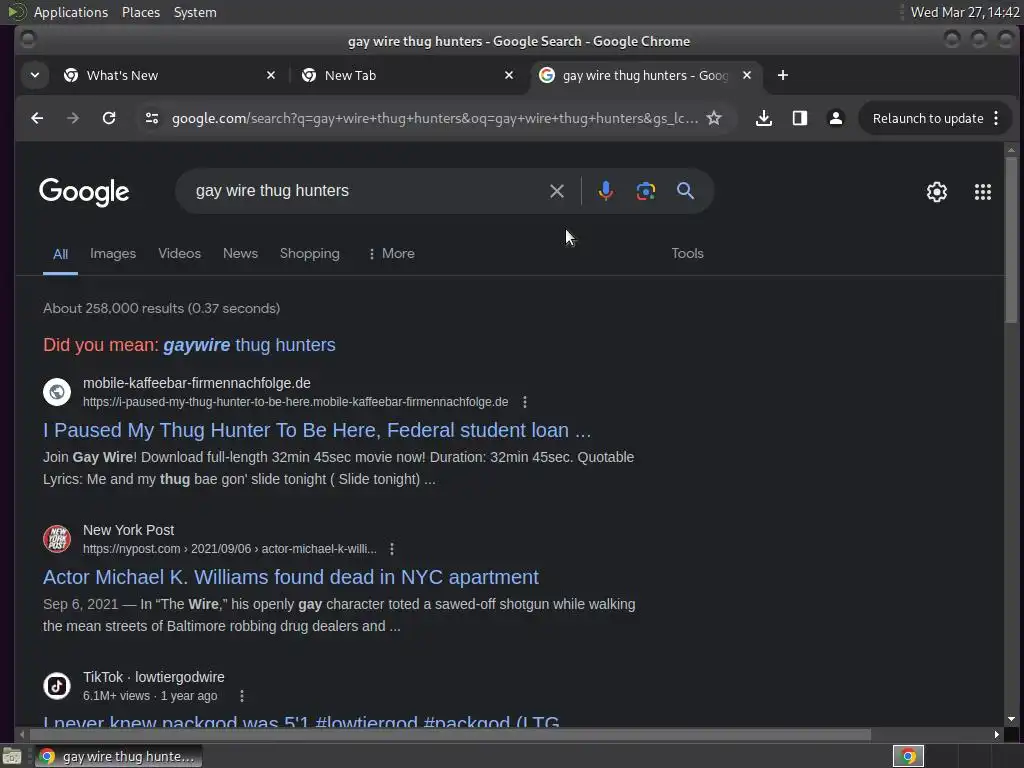Expand the More search filters menu
The image size is (1024, 768).
click(x=391, y=253)
